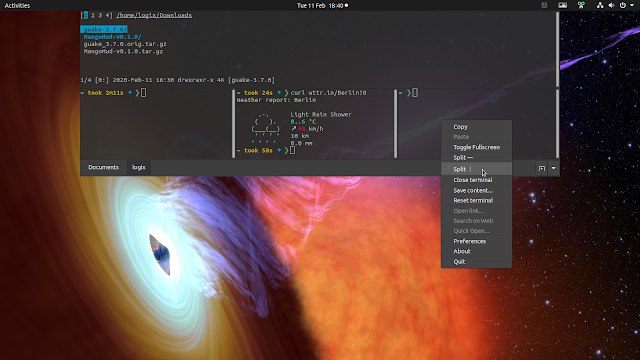
Task: Choose Reset terminal in the context menu
Action: [x=476, y=200]
